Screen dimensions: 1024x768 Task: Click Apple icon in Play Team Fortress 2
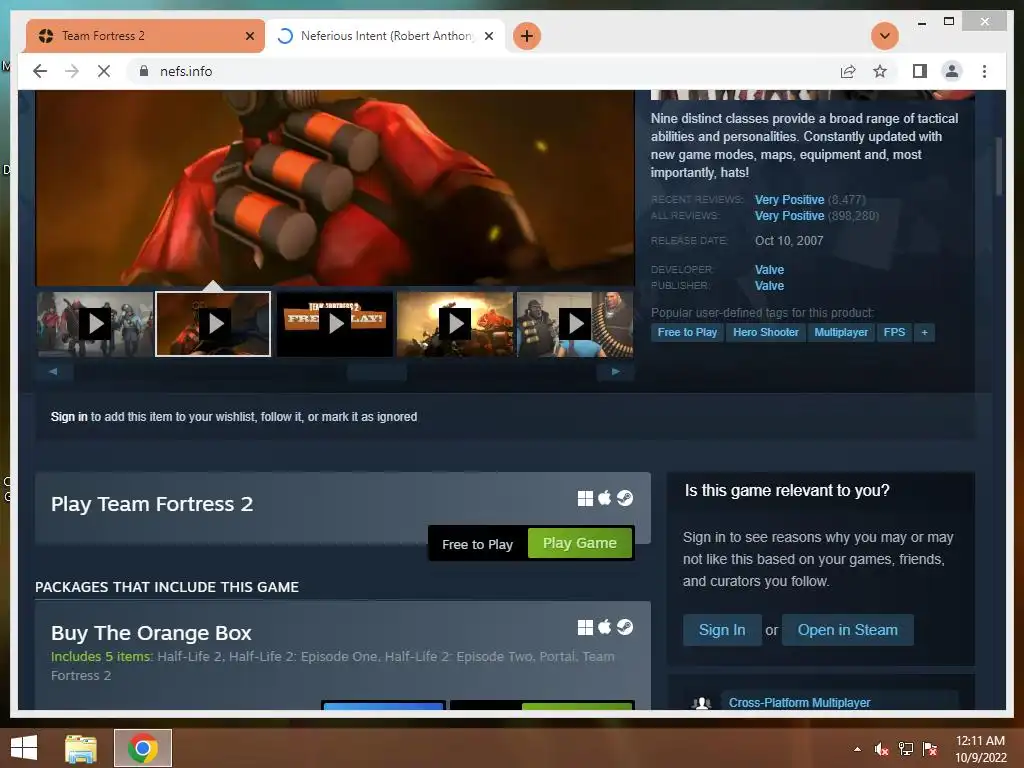pos(605,498)
